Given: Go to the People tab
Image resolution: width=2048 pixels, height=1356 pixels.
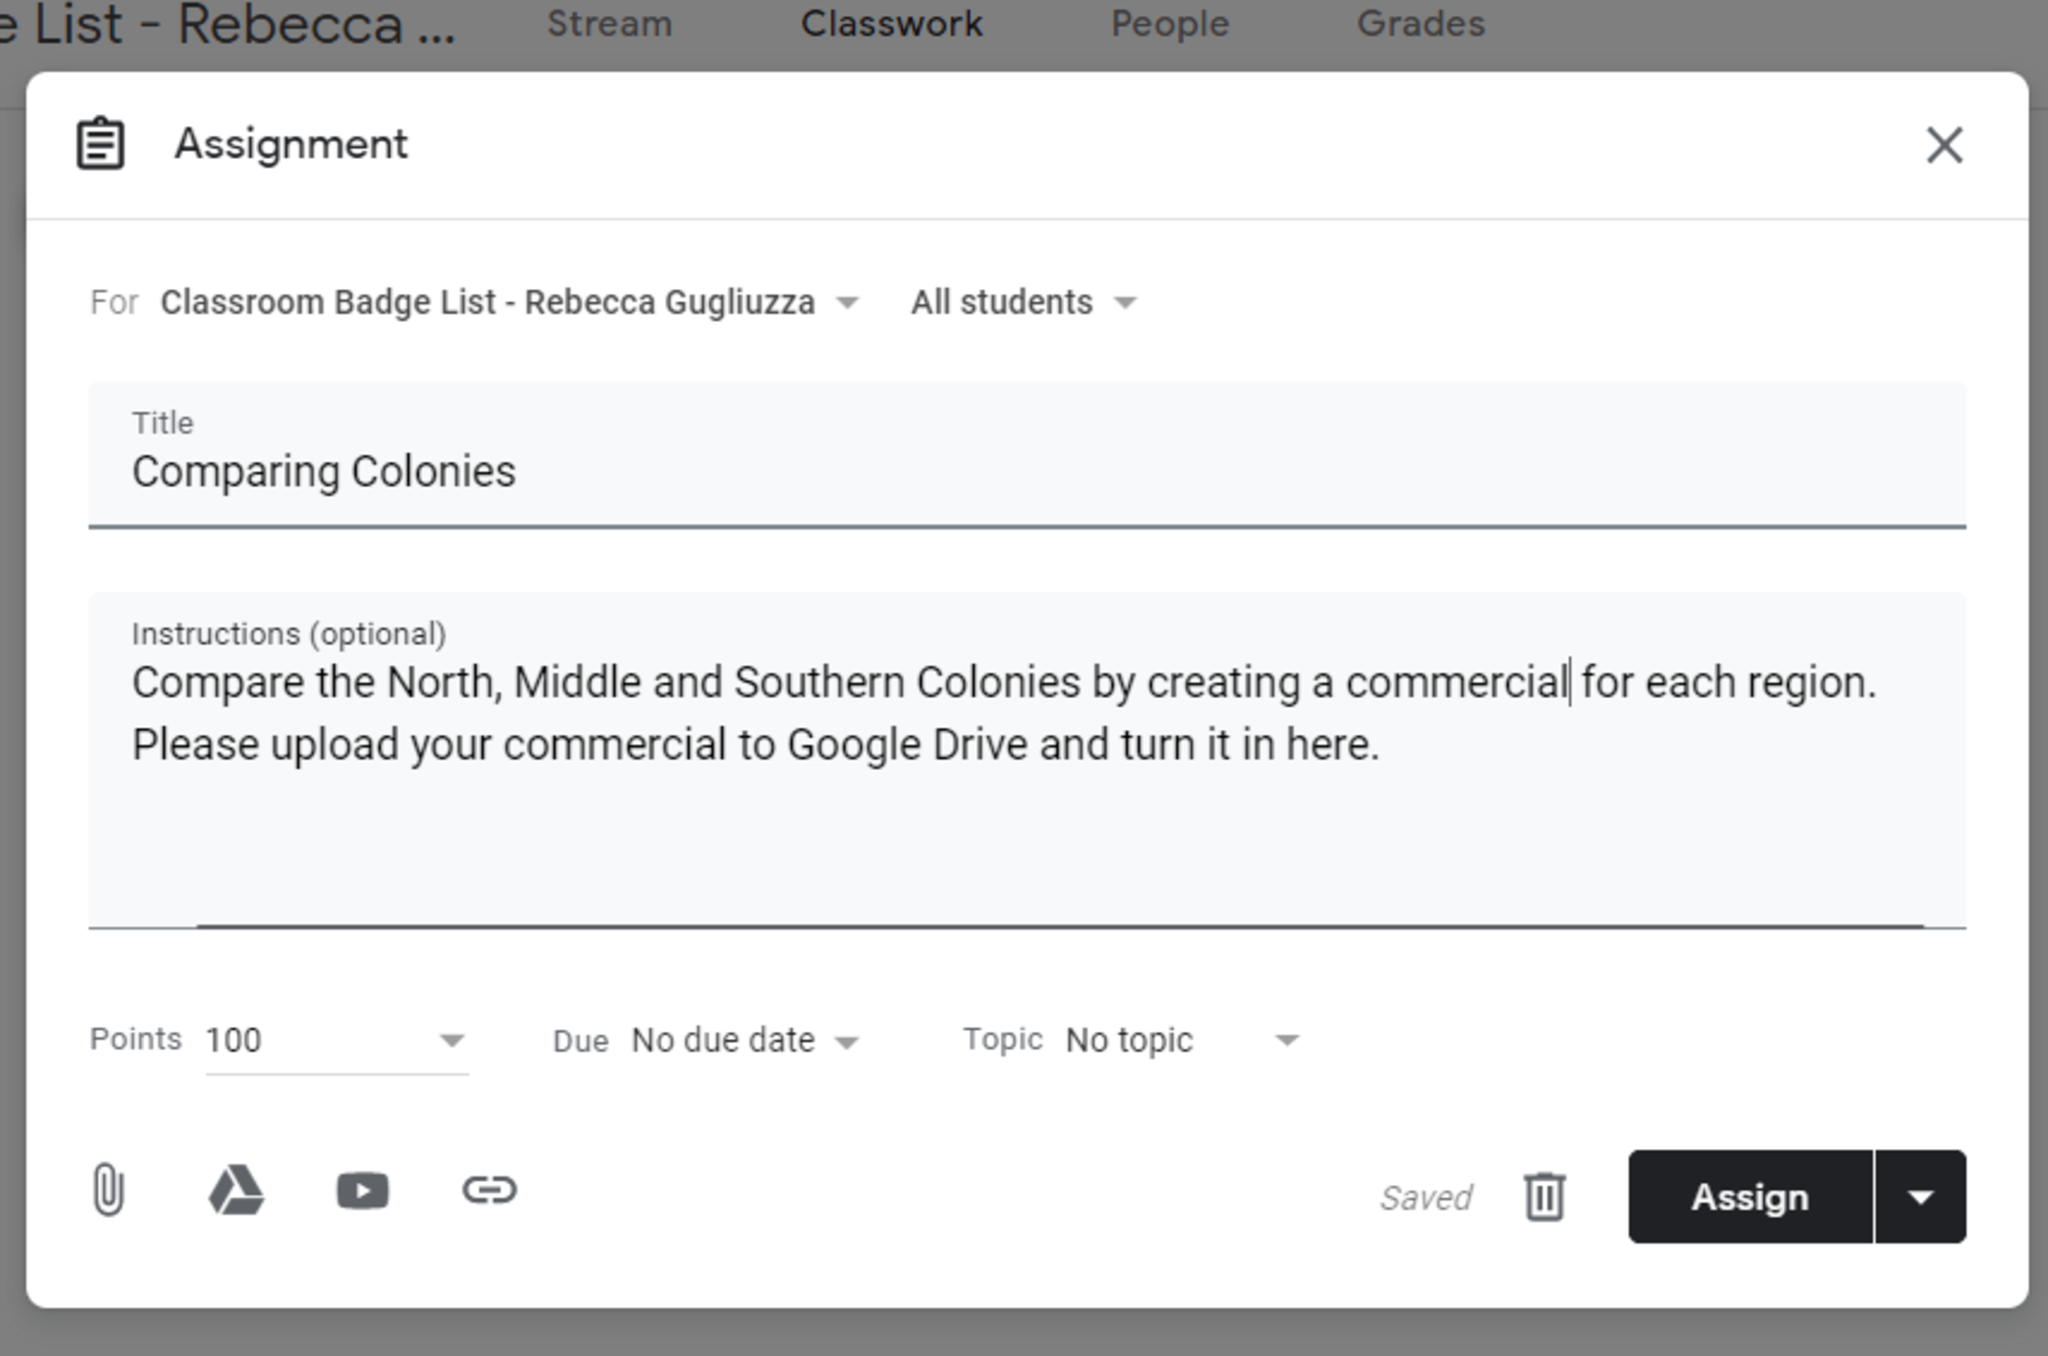Looking at the screenshot, I should [x=1169, y=24].
